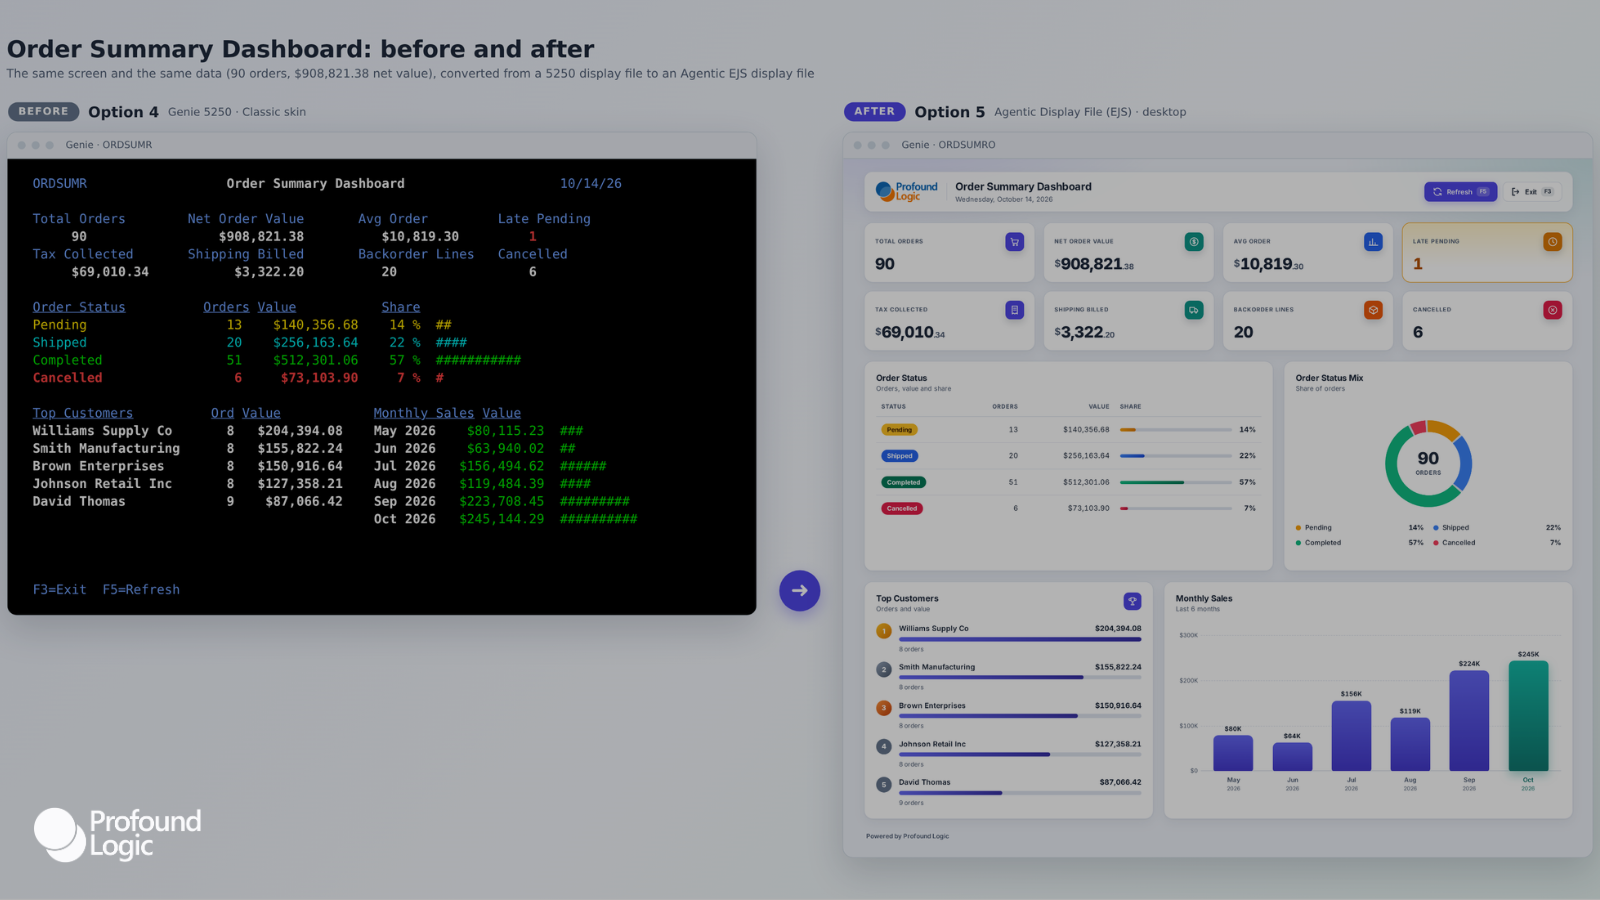Click the Profound Logic logo in dashboard header
This screenshot has height=900, width=1600.
click(907, 191)
